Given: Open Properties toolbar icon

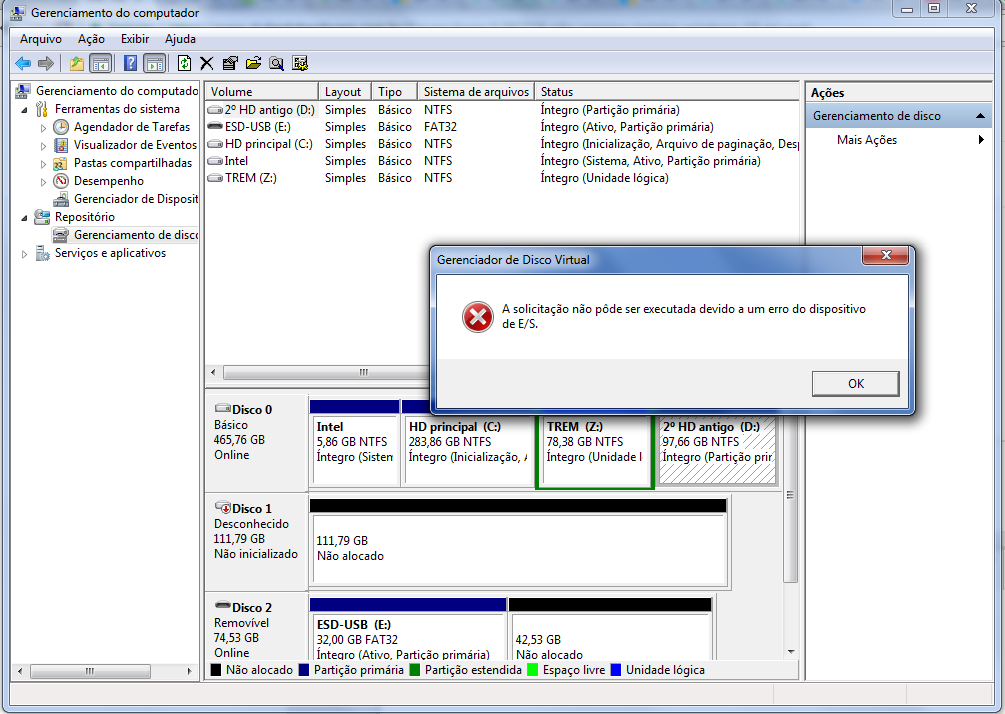Looking at the screenshot, I should pyautogui.click(x=229, y=63).
